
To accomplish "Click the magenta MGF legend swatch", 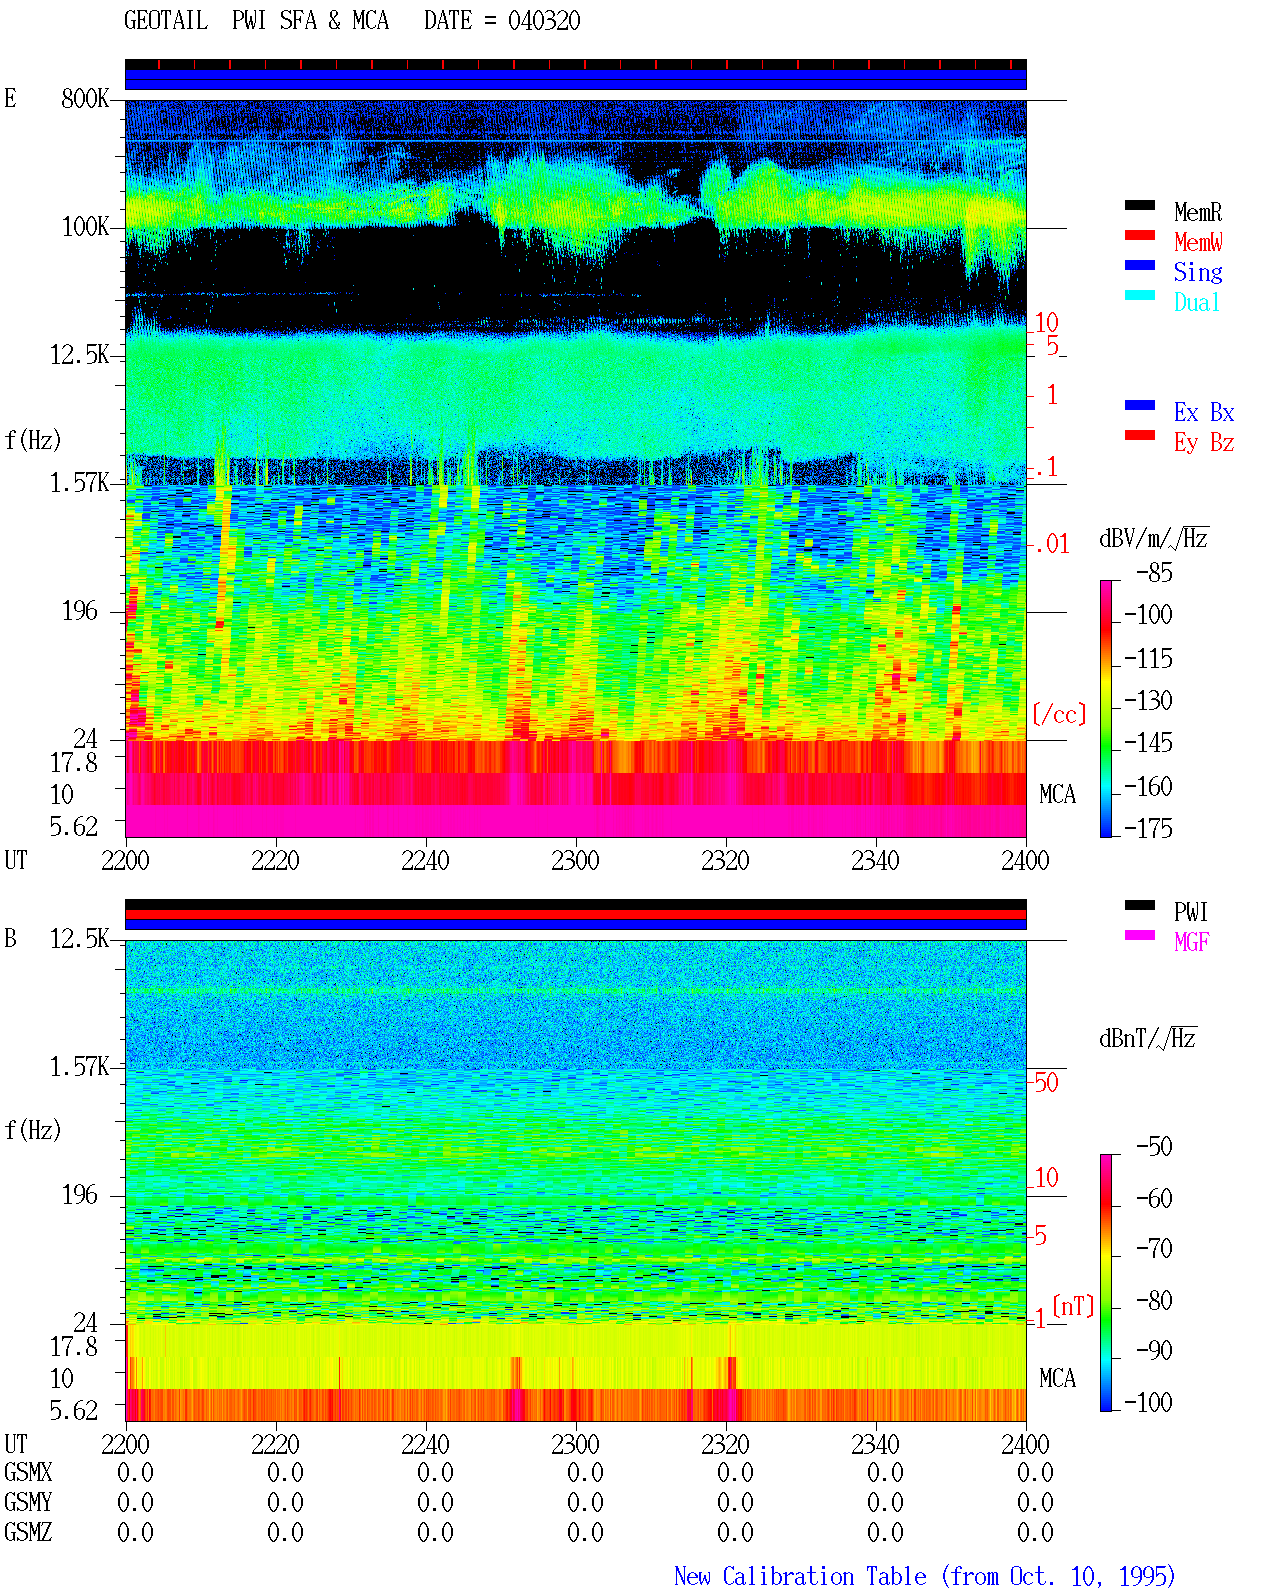I will click(1139, 936).
